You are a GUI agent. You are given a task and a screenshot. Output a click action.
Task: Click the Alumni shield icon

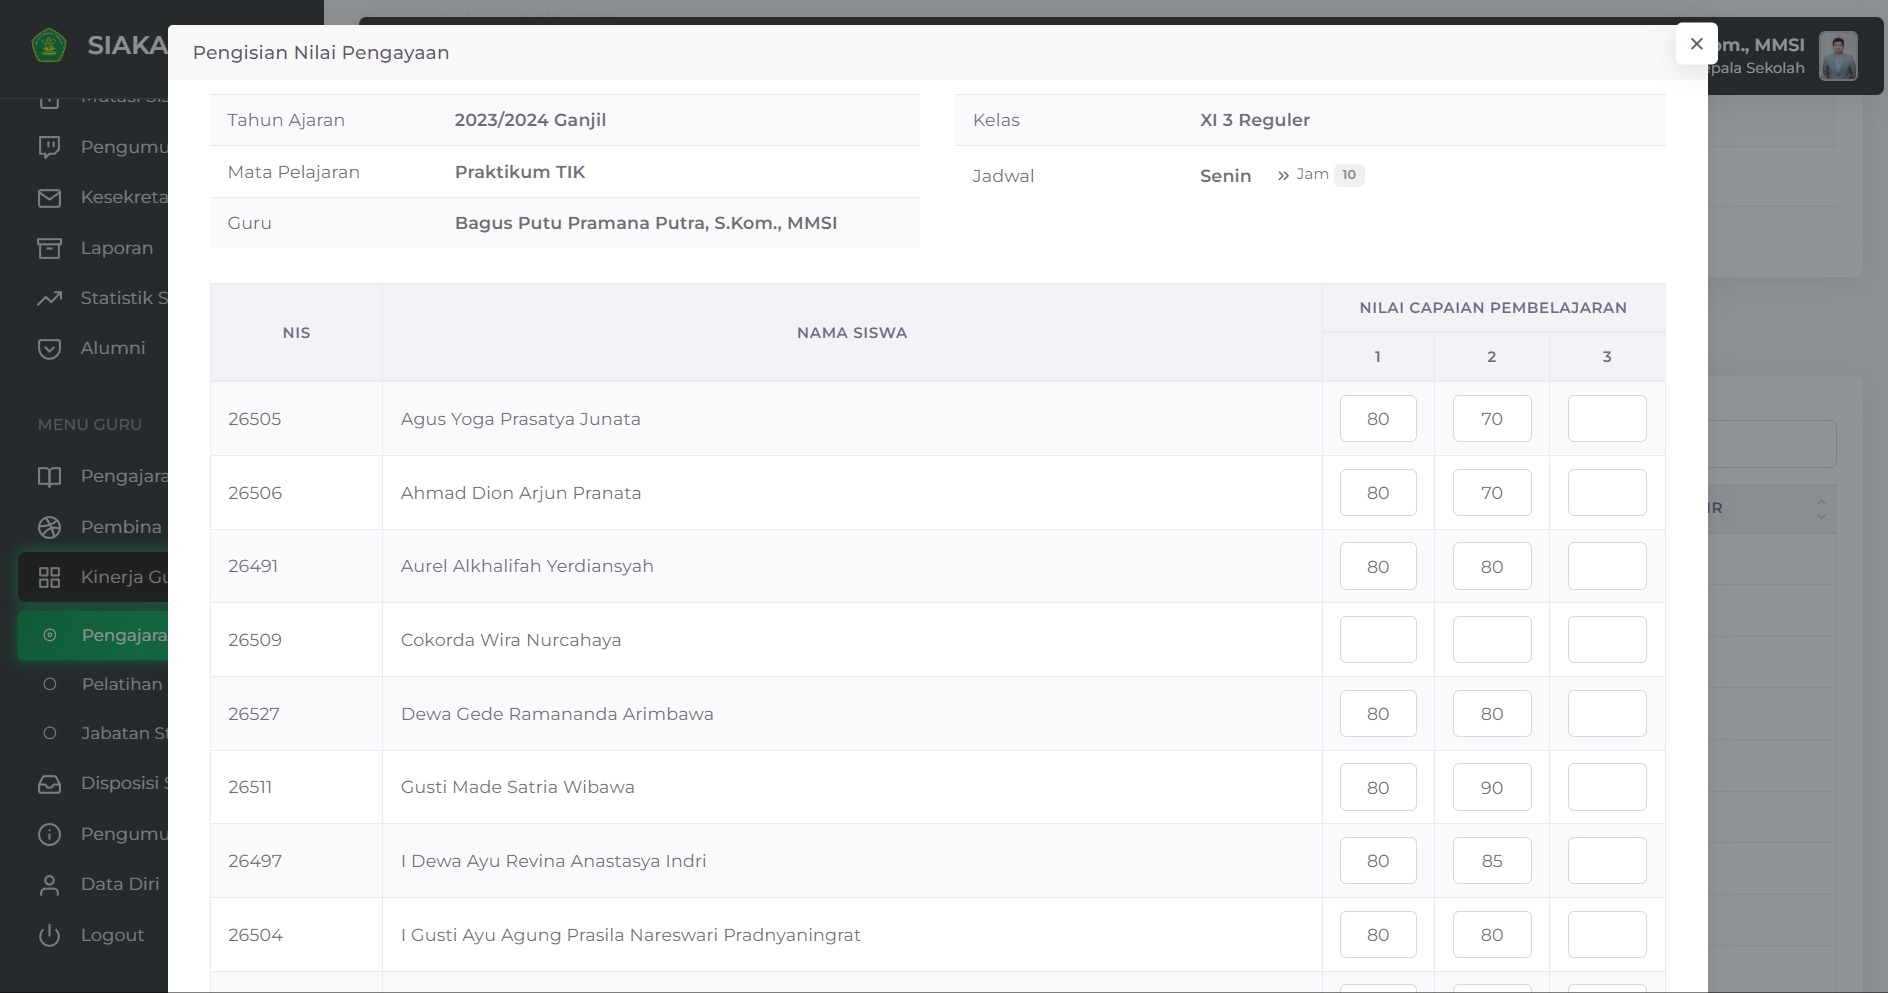coord(49,348)
